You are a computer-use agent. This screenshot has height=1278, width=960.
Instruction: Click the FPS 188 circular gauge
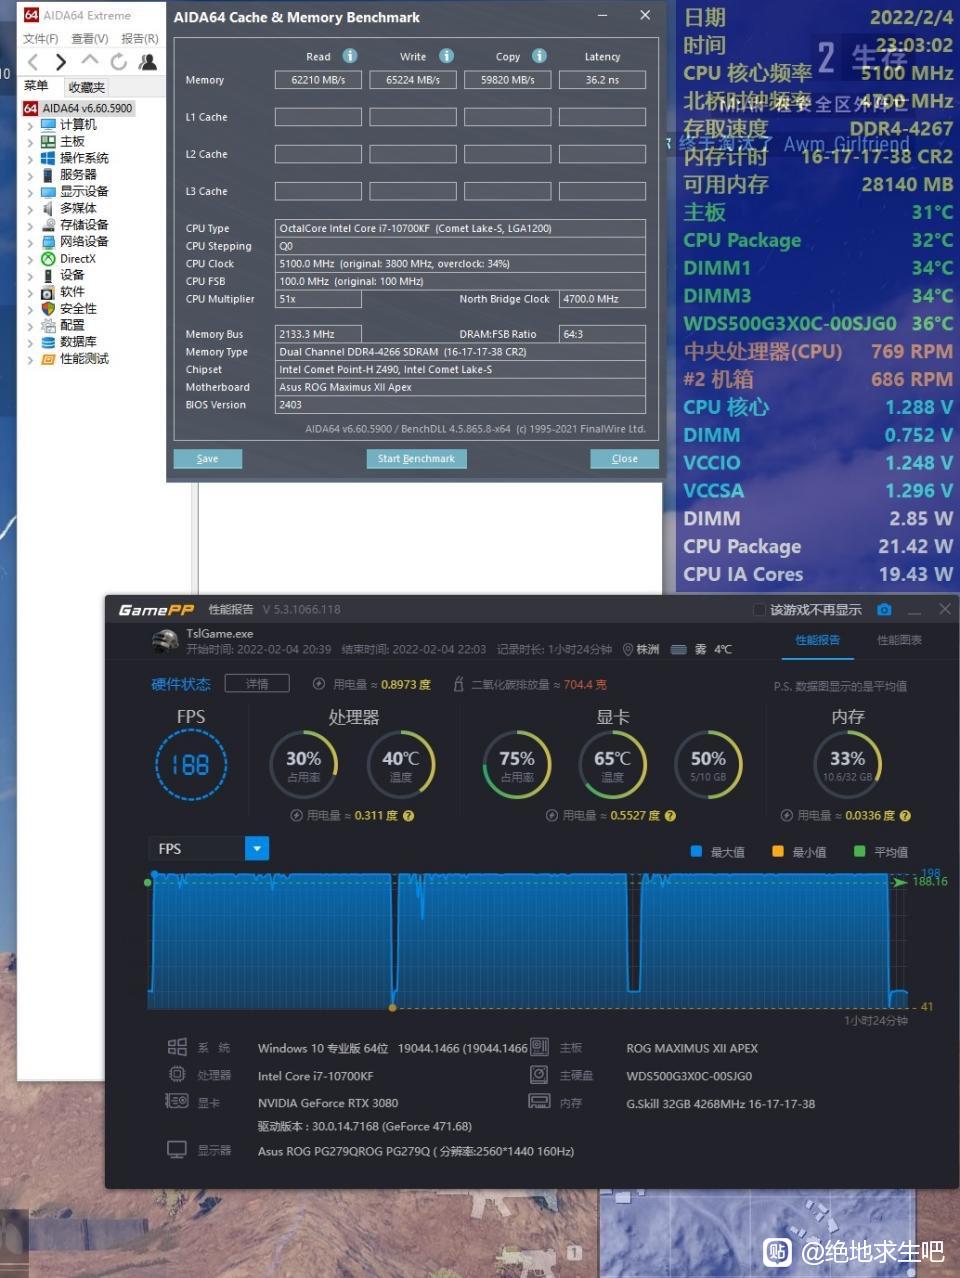point(190,765)
